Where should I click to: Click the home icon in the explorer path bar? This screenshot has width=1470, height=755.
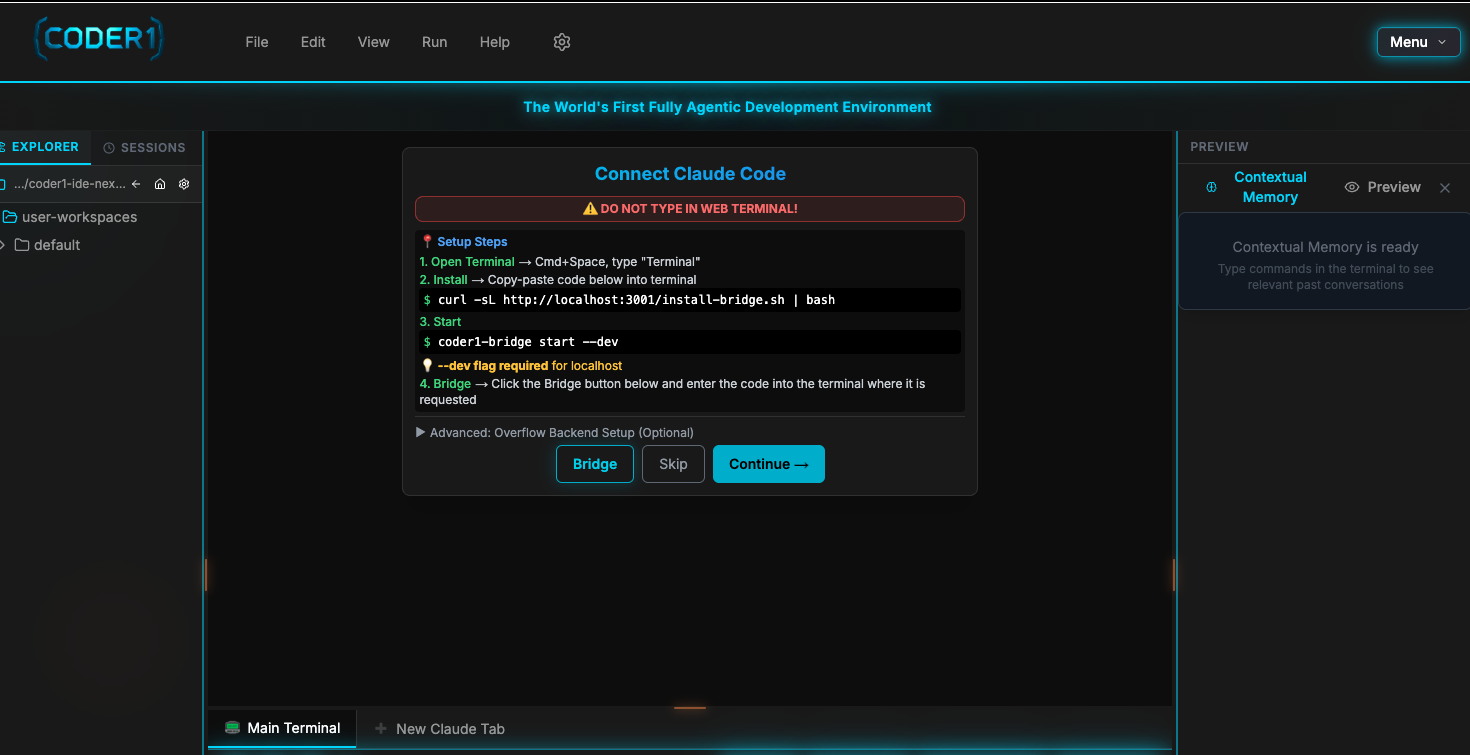click(x=159, y=184)
